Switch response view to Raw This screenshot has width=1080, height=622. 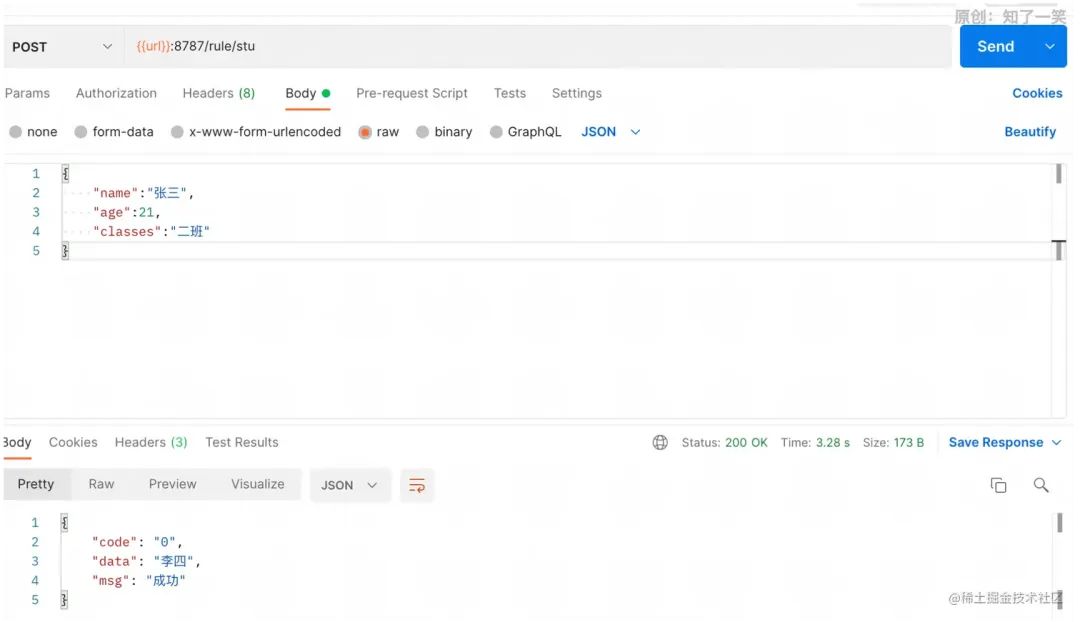[x=101, y=484]
